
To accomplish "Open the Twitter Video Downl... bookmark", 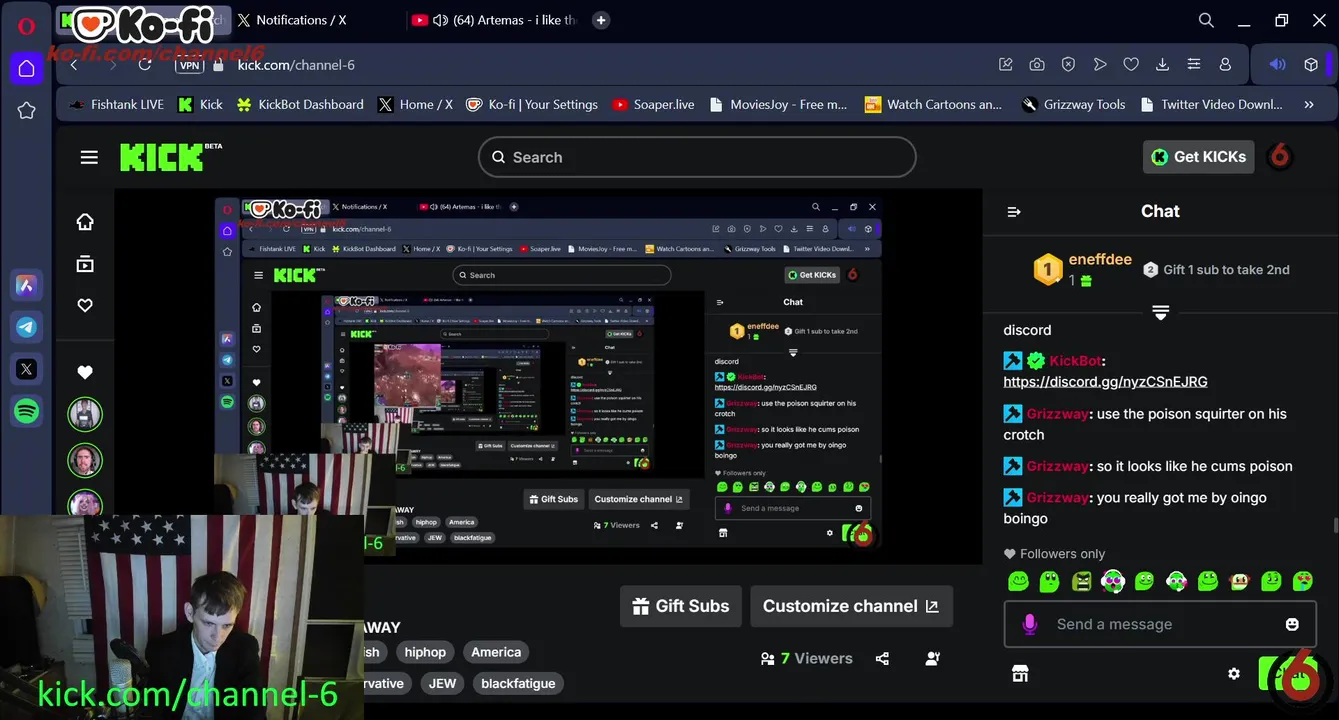I will pyautogui.click(x=1210, y=104).
